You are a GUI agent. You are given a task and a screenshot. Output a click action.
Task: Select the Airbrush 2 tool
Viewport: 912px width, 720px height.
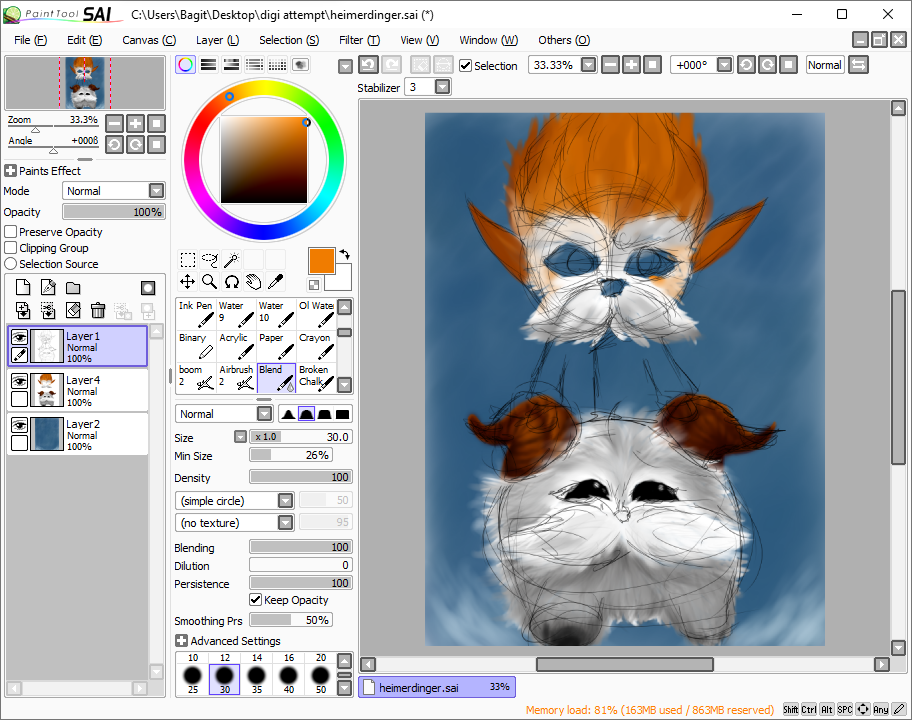[x=236, y=377]
